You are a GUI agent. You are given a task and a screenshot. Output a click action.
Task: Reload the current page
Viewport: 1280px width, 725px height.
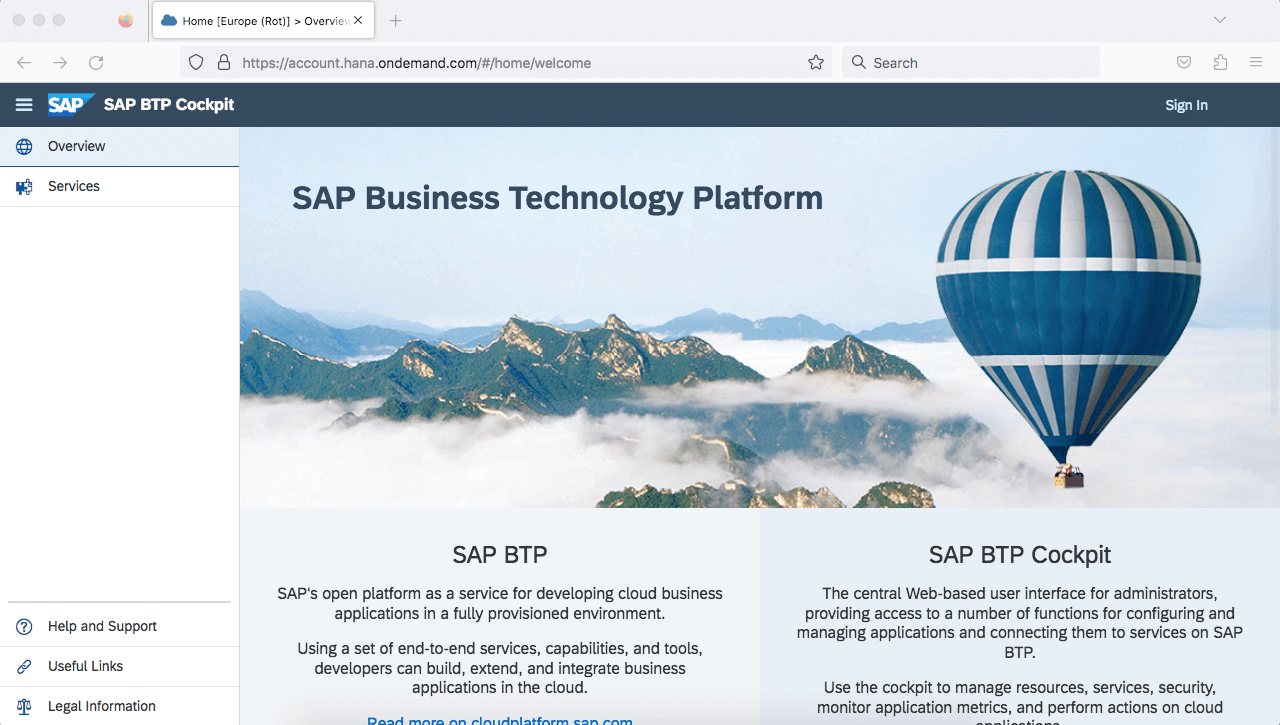[x=96, y=63]
